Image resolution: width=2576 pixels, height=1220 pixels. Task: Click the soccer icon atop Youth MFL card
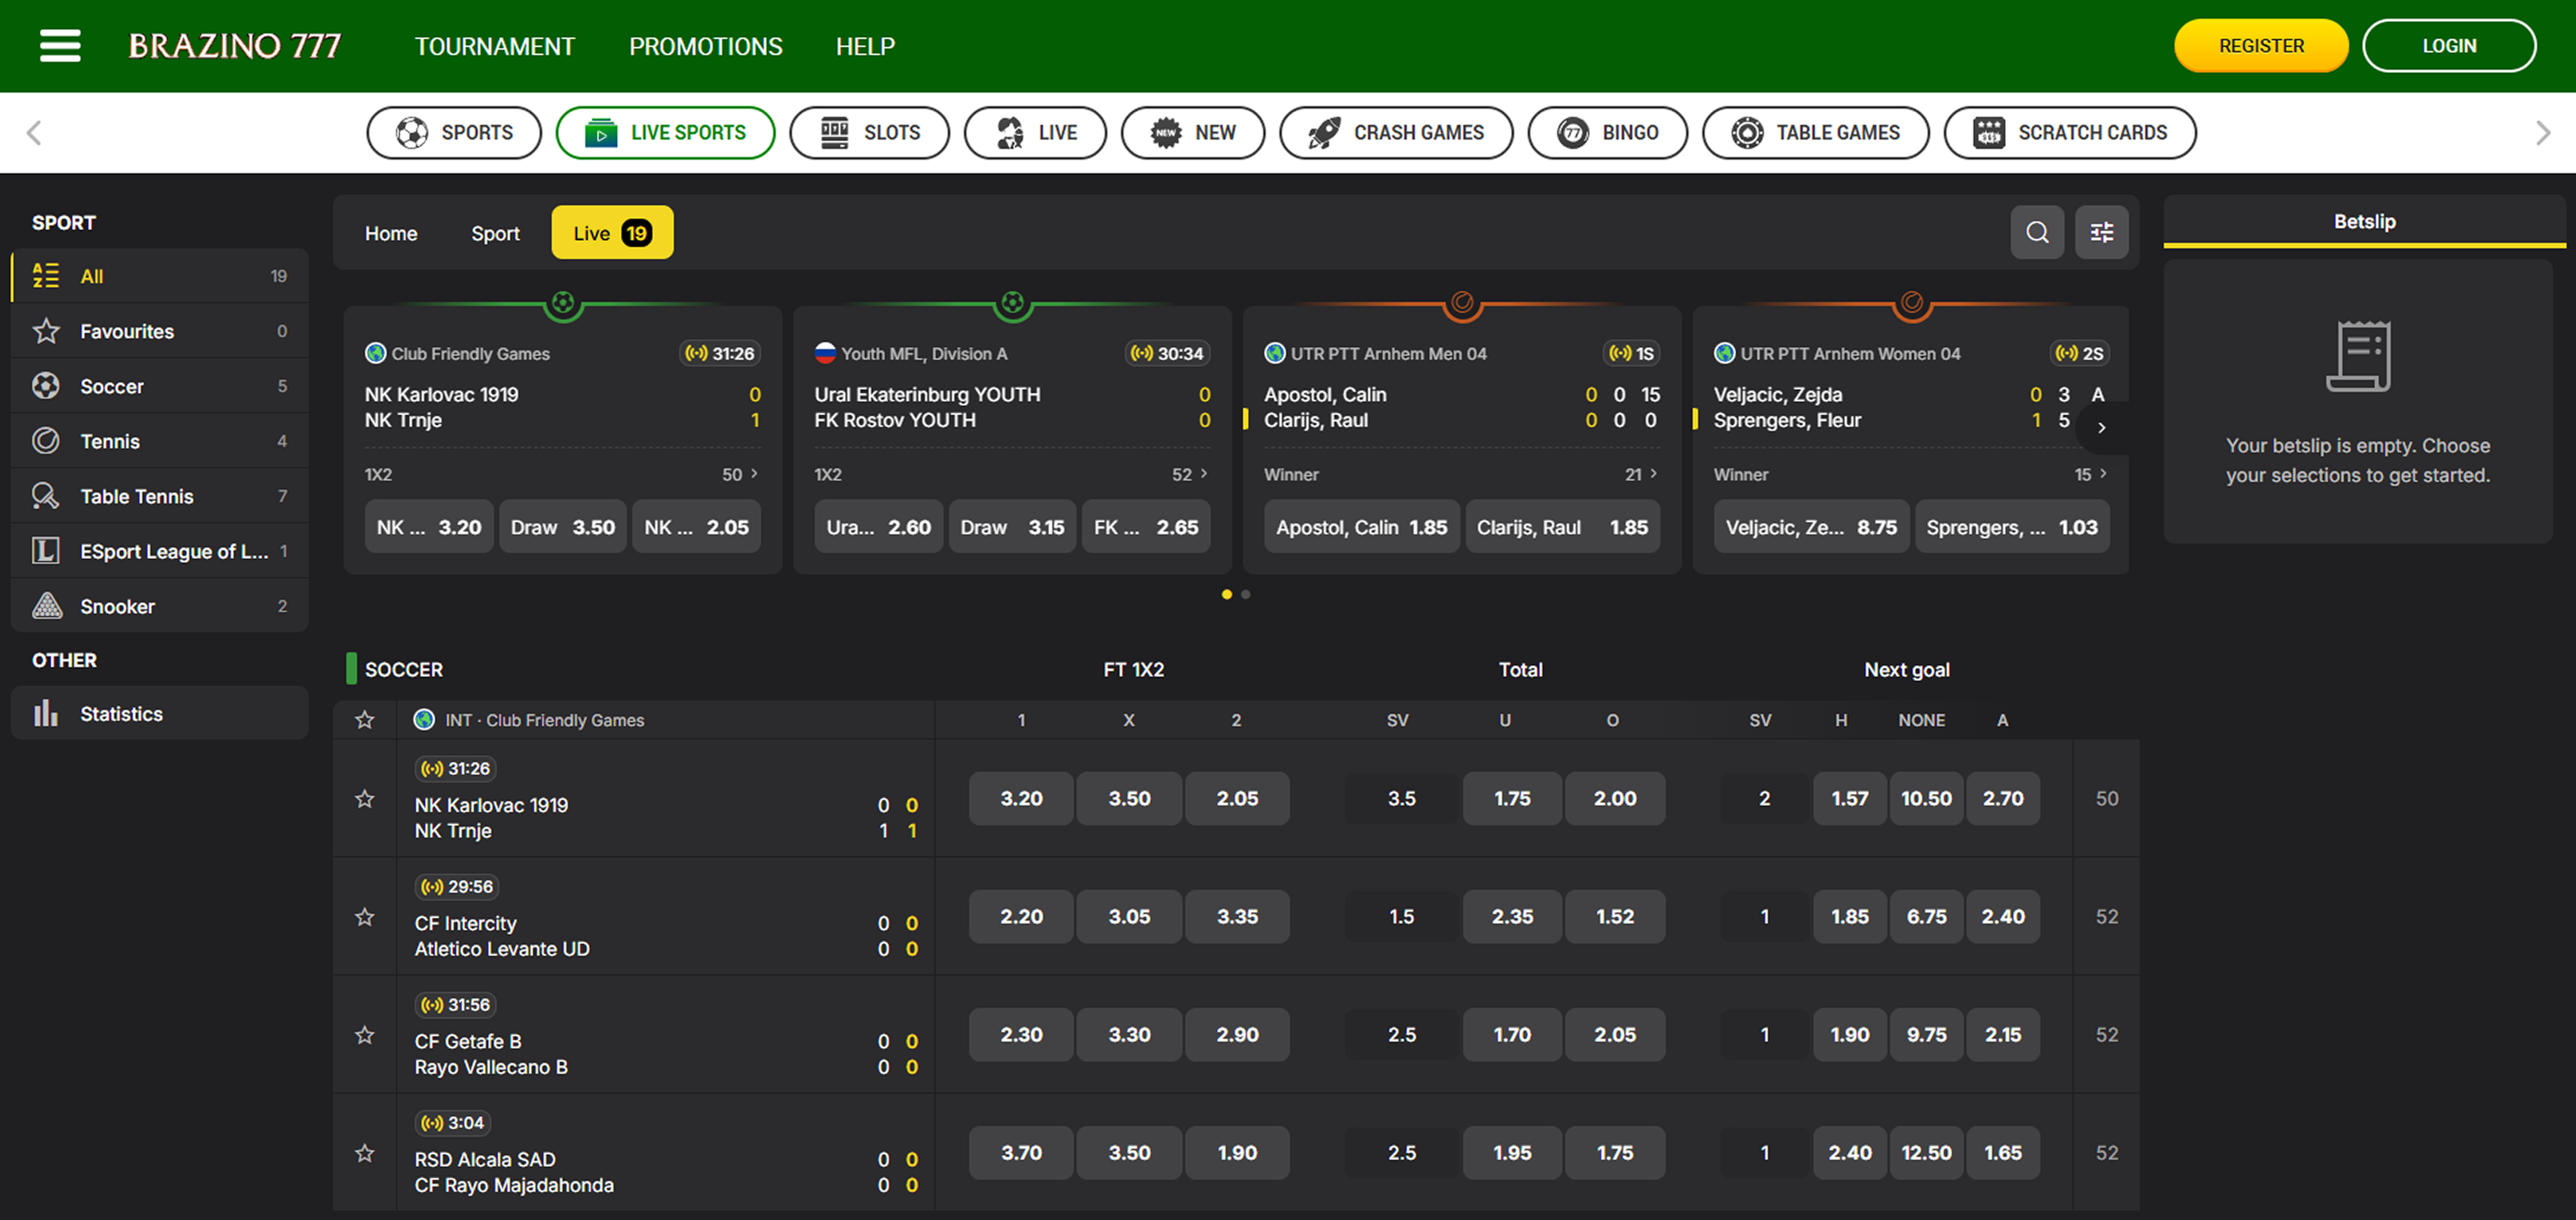1013,303
